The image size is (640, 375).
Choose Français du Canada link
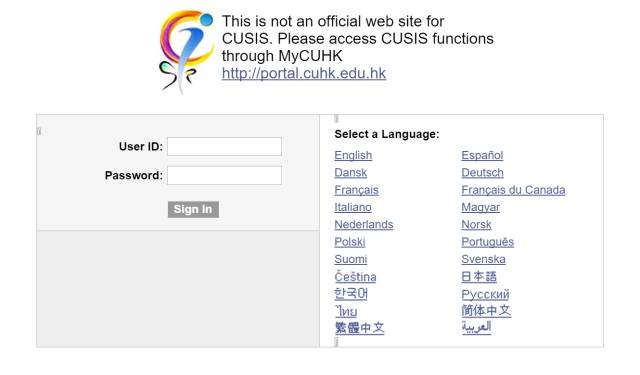513,190
